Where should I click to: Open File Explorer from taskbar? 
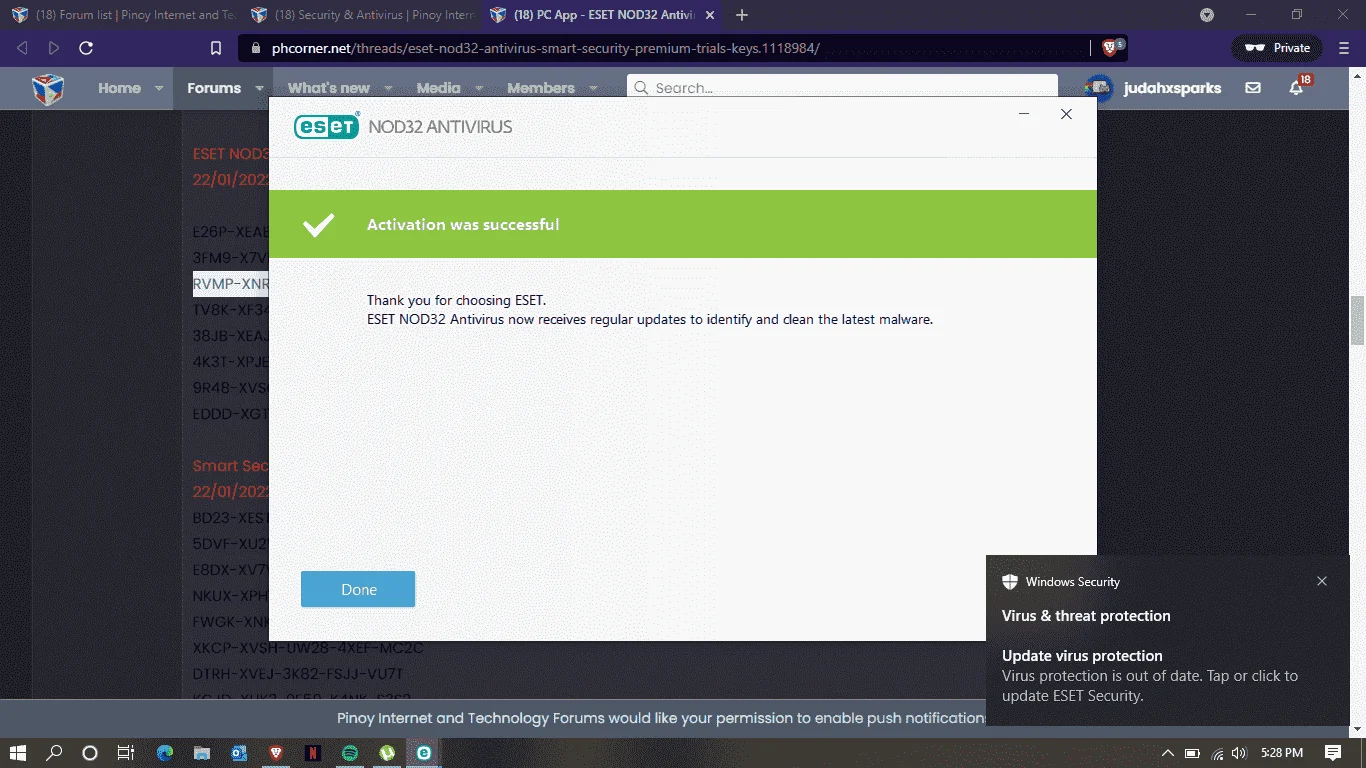coord(202,753)
